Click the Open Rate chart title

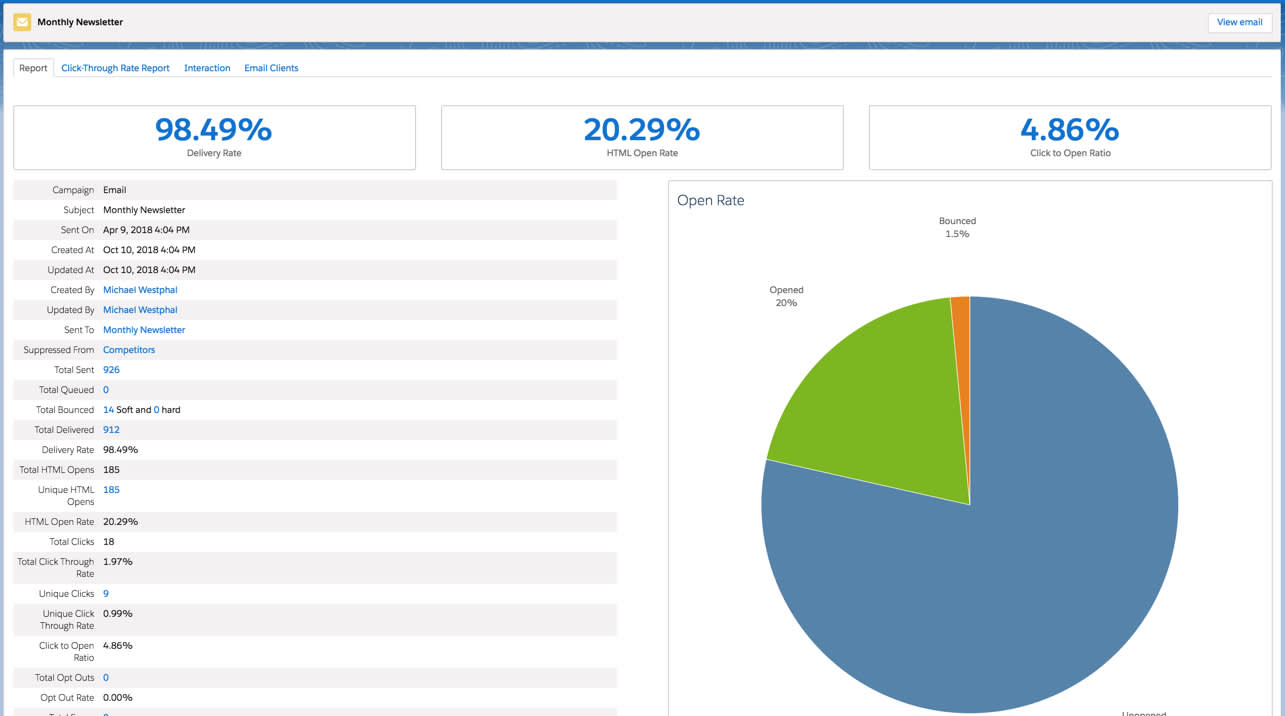710,200
